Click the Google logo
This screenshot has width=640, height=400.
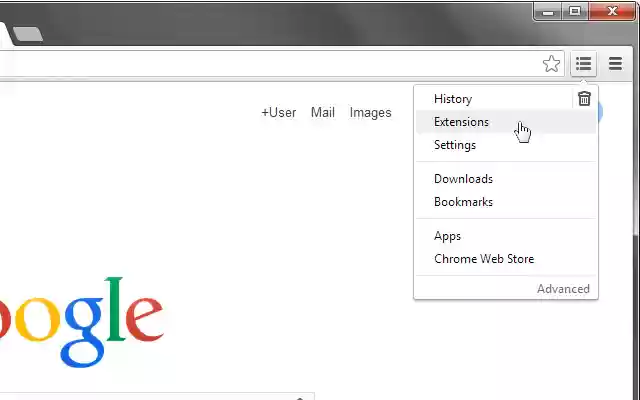tap(82, 322)
